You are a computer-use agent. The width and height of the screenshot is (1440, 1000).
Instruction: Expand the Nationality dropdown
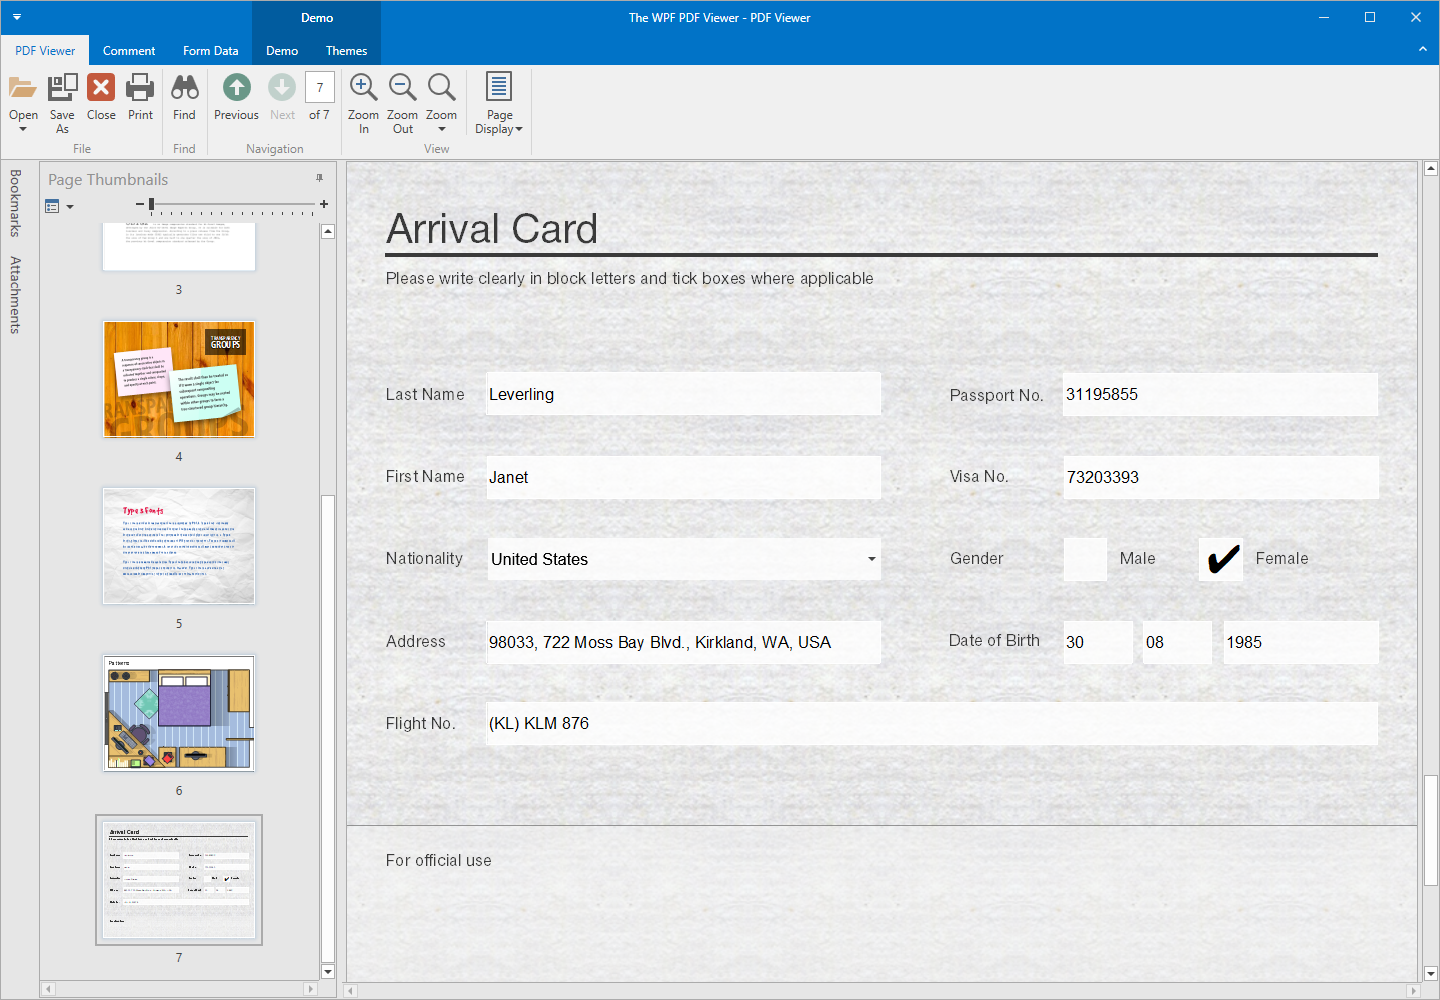pyautogui.click(x=871, y=559)
